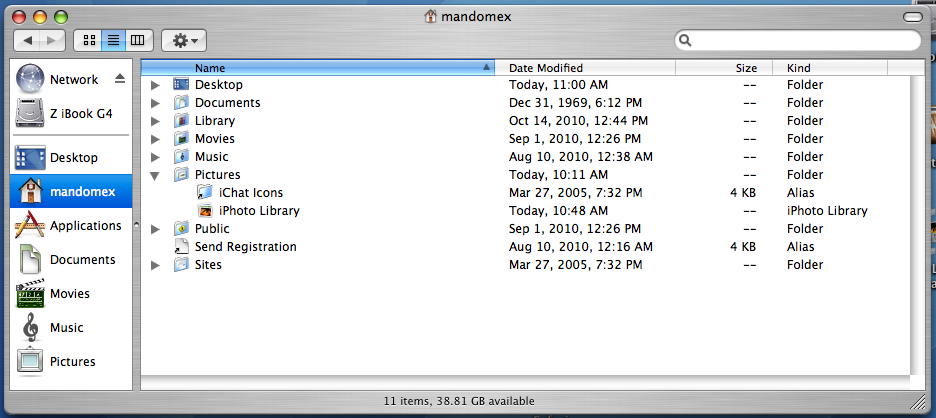Click the 4 KB size of iChat Icons

pos(743,193)
